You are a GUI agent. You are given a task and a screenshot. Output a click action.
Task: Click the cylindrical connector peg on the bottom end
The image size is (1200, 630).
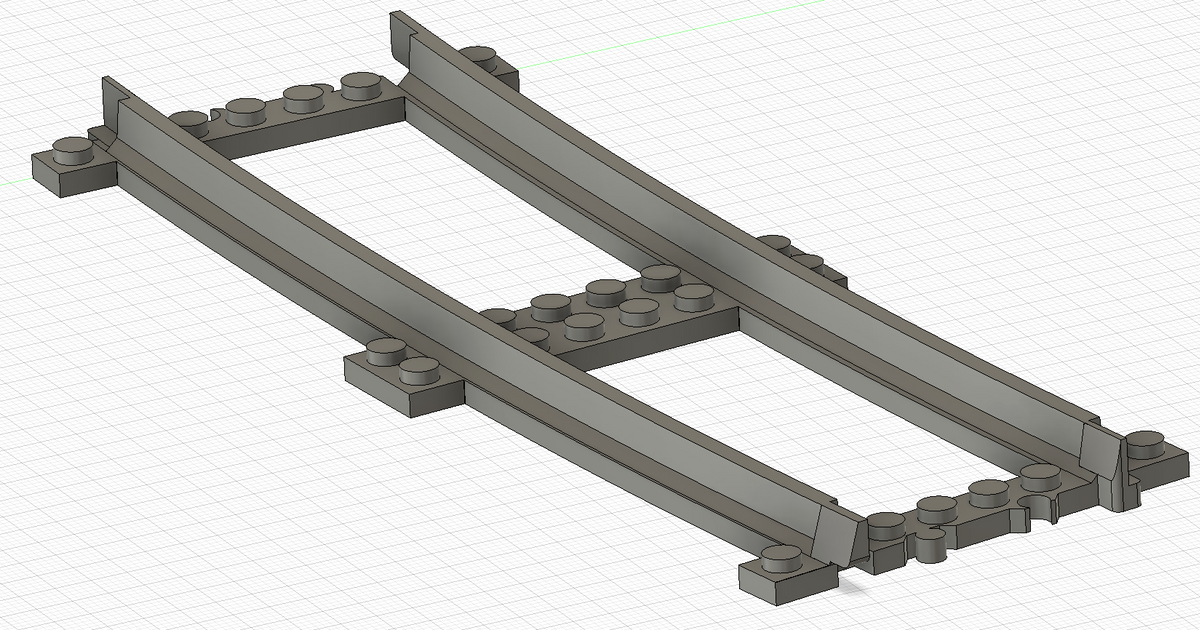(931, 544)
